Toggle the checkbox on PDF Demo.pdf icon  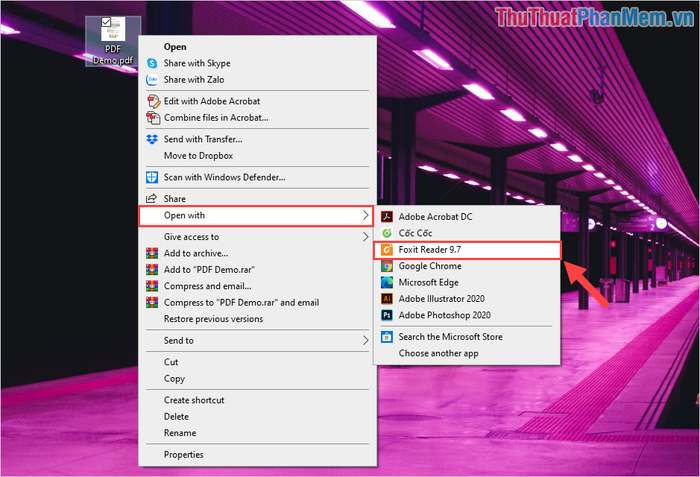click(106, 22)
